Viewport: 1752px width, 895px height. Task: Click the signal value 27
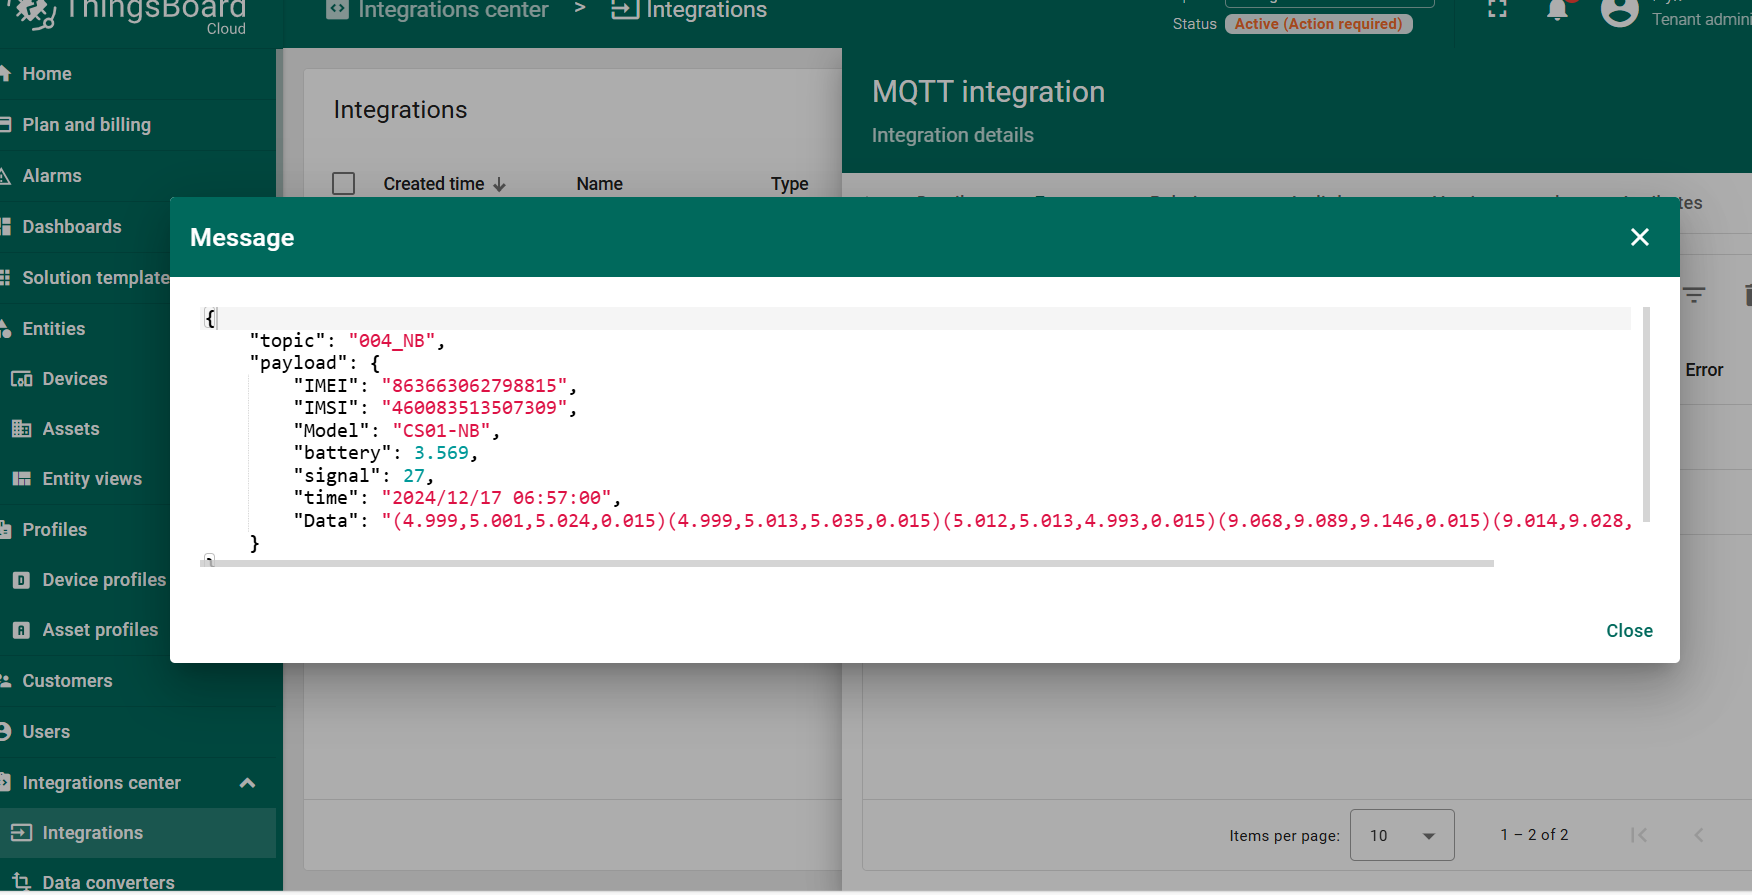[414, 476]
